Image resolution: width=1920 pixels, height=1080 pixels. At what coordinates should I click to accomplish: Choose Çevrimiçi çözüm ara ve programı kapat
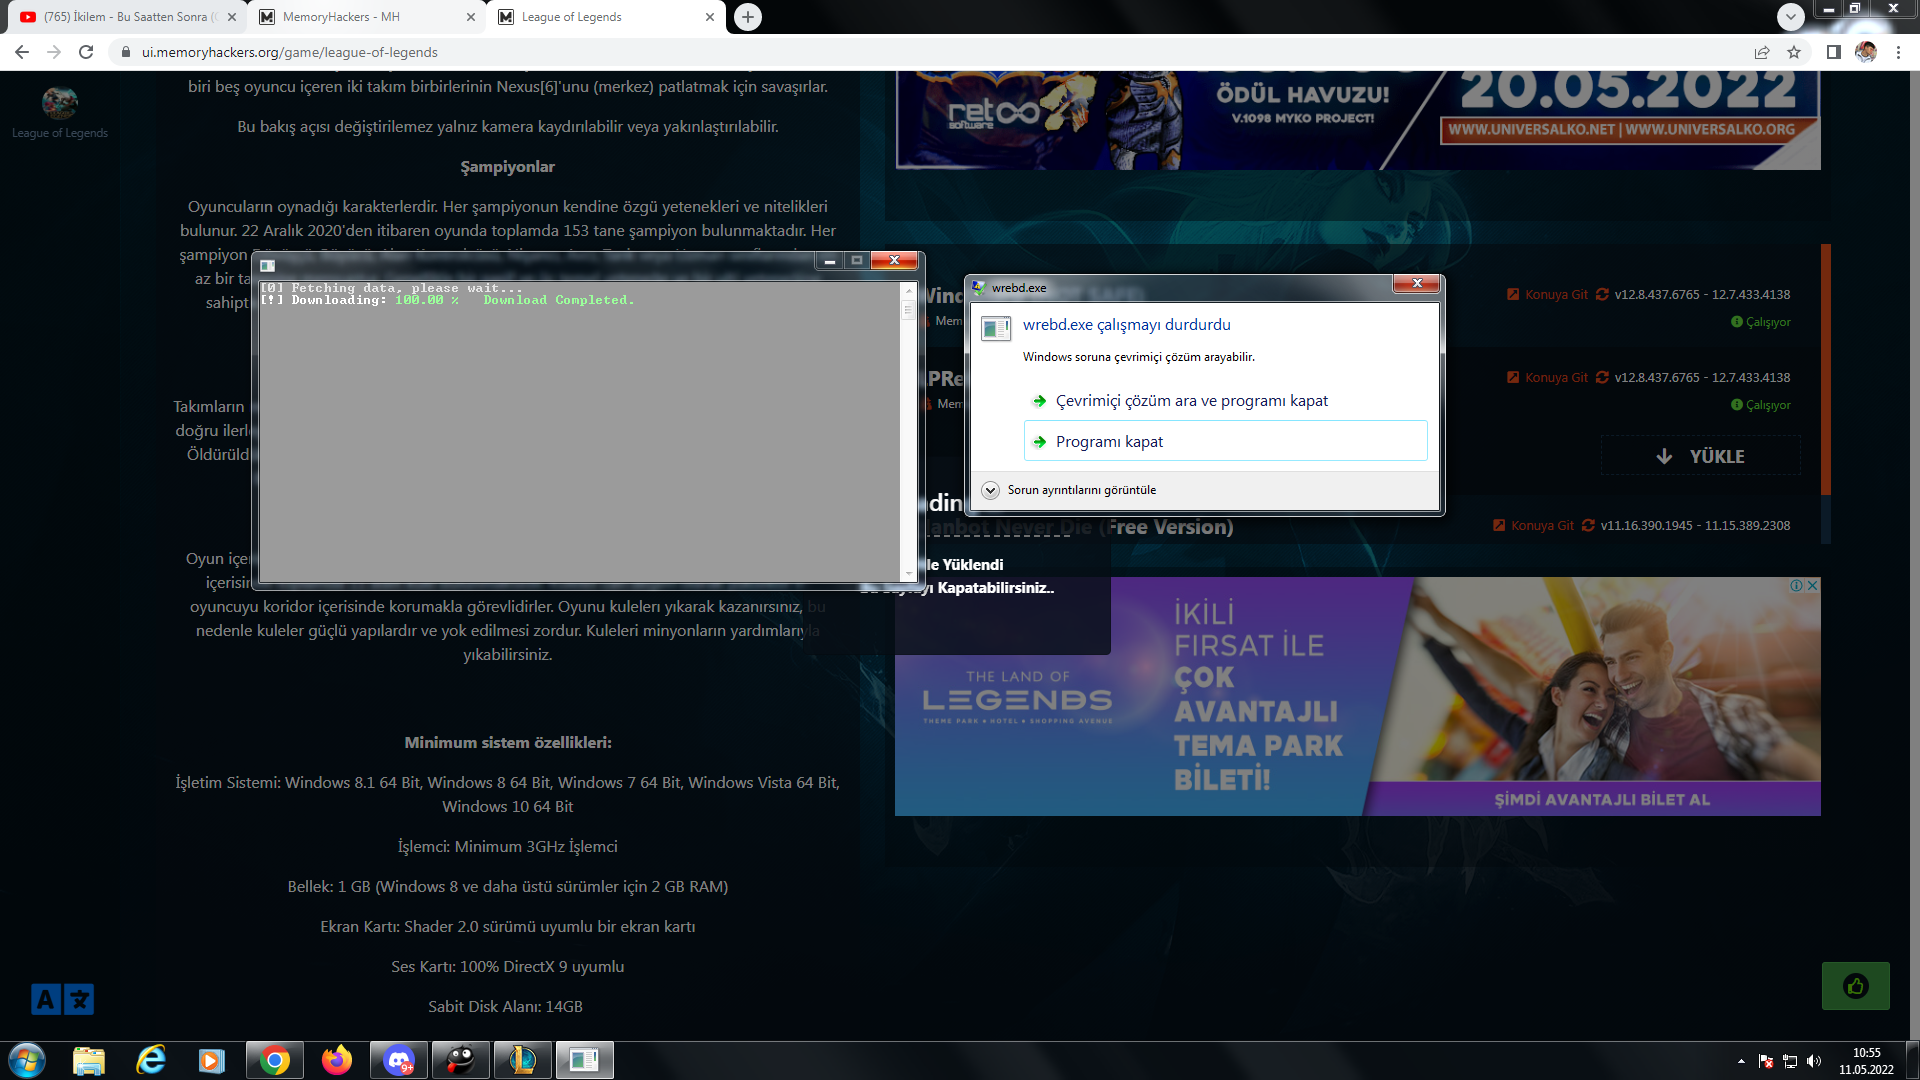click(x=1225, y=401)
